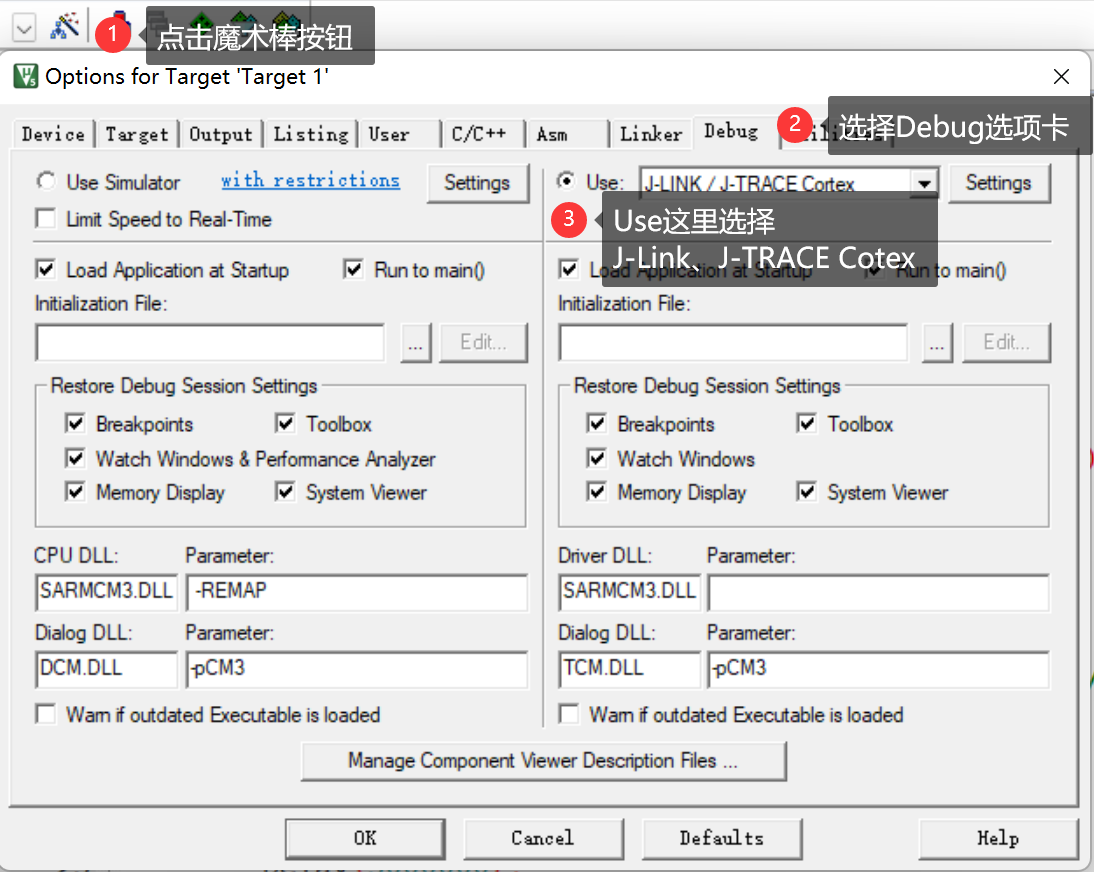Screen dimensions: 1094x872
Task: Click the Keil µVision logo in dialog title bar
Action: click(x=26, y=76)
